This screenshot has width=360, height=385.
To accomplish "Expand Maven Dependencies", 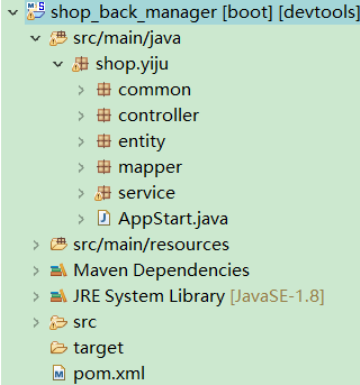I will [x=36, y=271].
